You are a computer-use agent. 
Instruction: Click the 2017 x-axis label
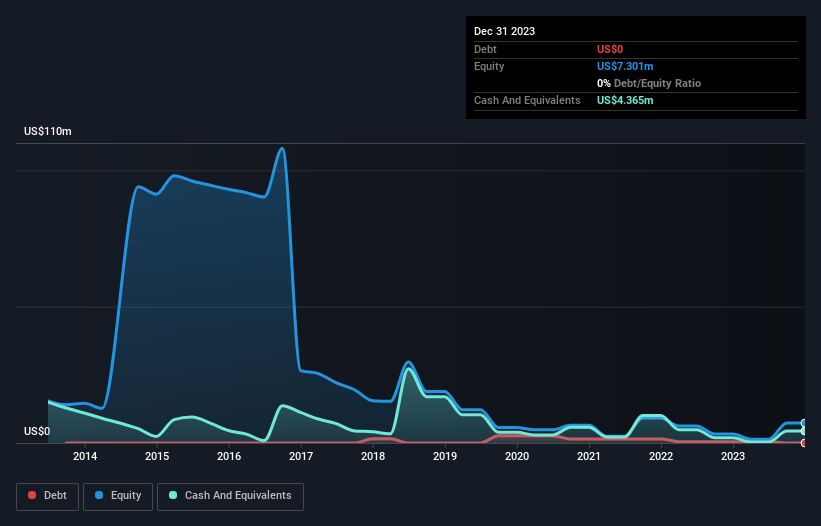click(301, 456)
